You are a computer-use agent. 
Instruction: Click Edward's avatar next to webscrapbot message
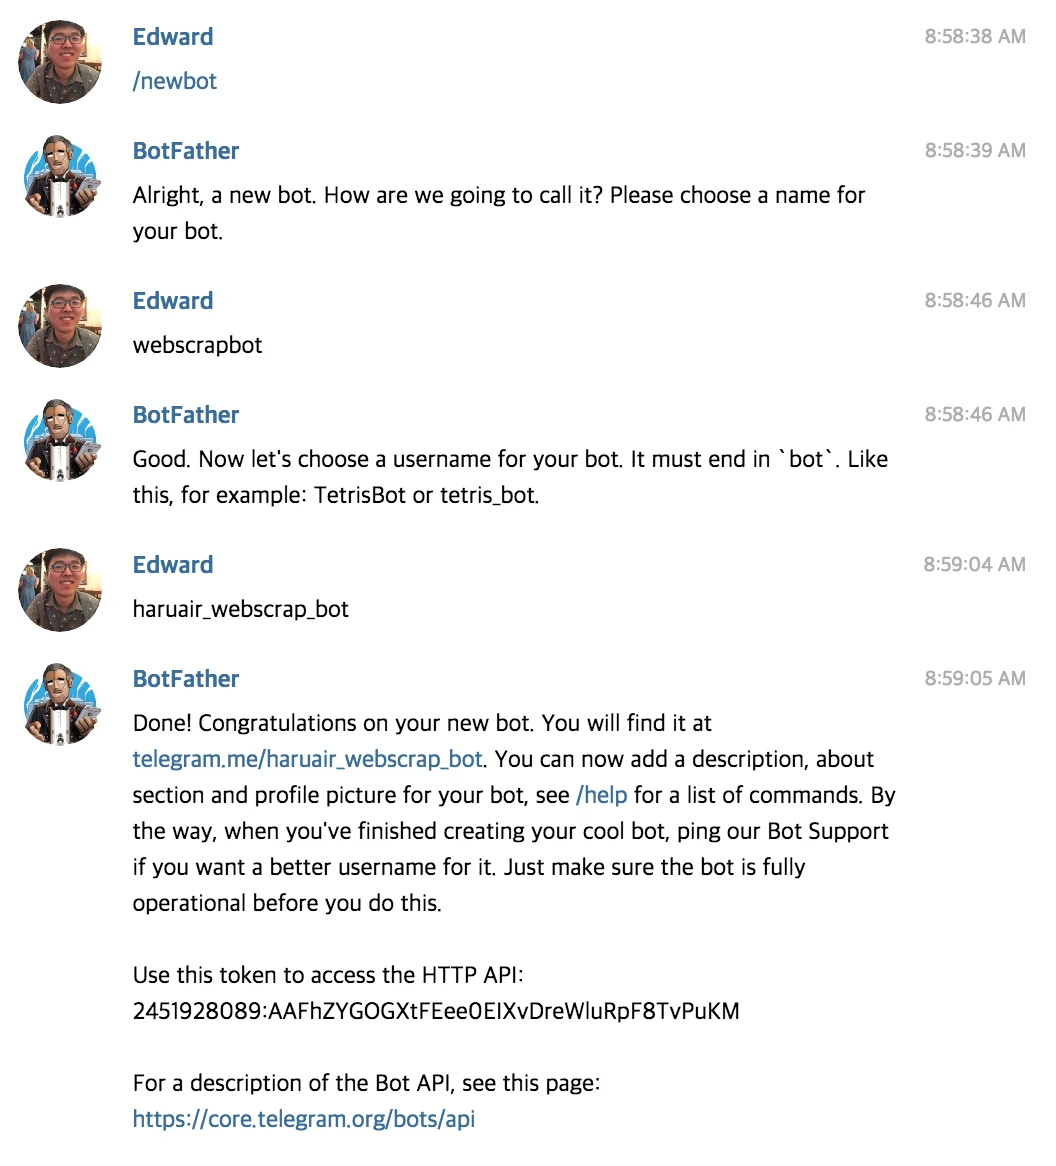[x=59, y=326]
